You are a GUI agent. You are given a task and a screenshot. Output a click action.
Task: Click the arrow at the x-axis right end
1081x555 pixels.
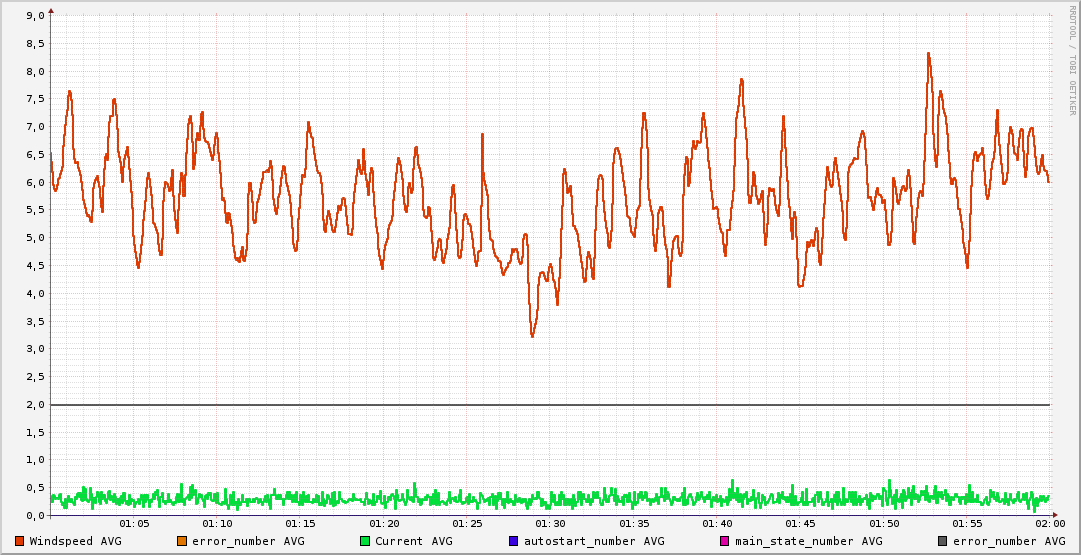[1054, 515]
